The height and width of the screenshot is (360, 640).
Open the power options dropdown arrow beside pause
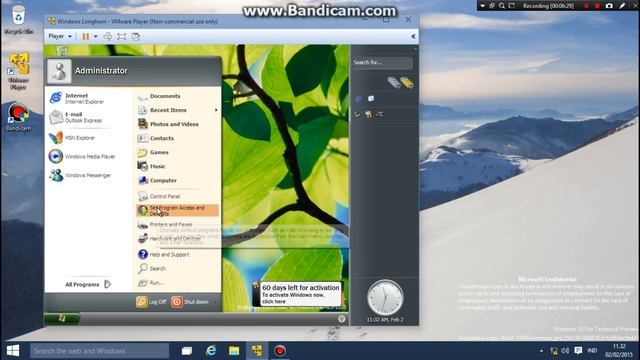point(96,36)
